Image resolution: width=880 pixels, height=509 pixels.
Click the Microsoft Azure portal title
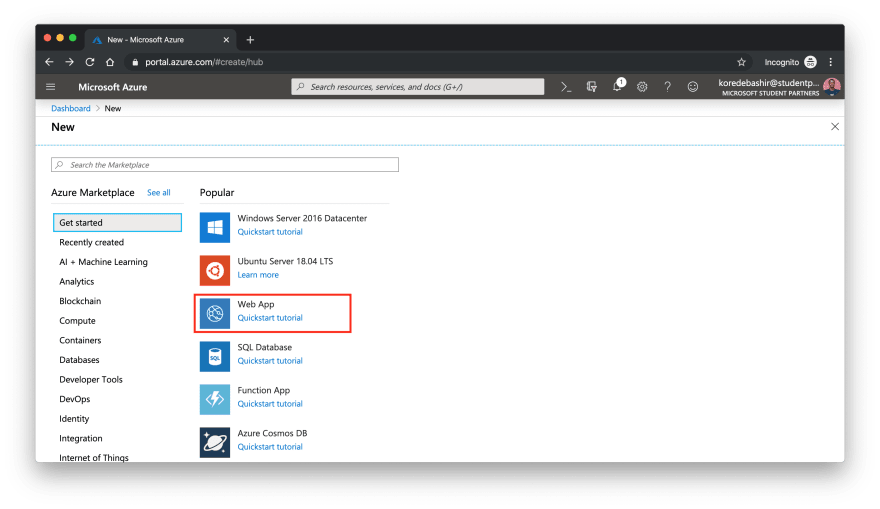(x=113, y=87)
